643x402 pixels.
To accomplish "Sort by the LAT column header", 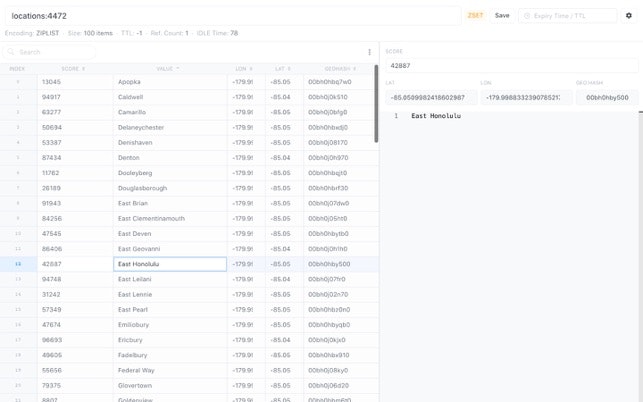I will point(283,69).
